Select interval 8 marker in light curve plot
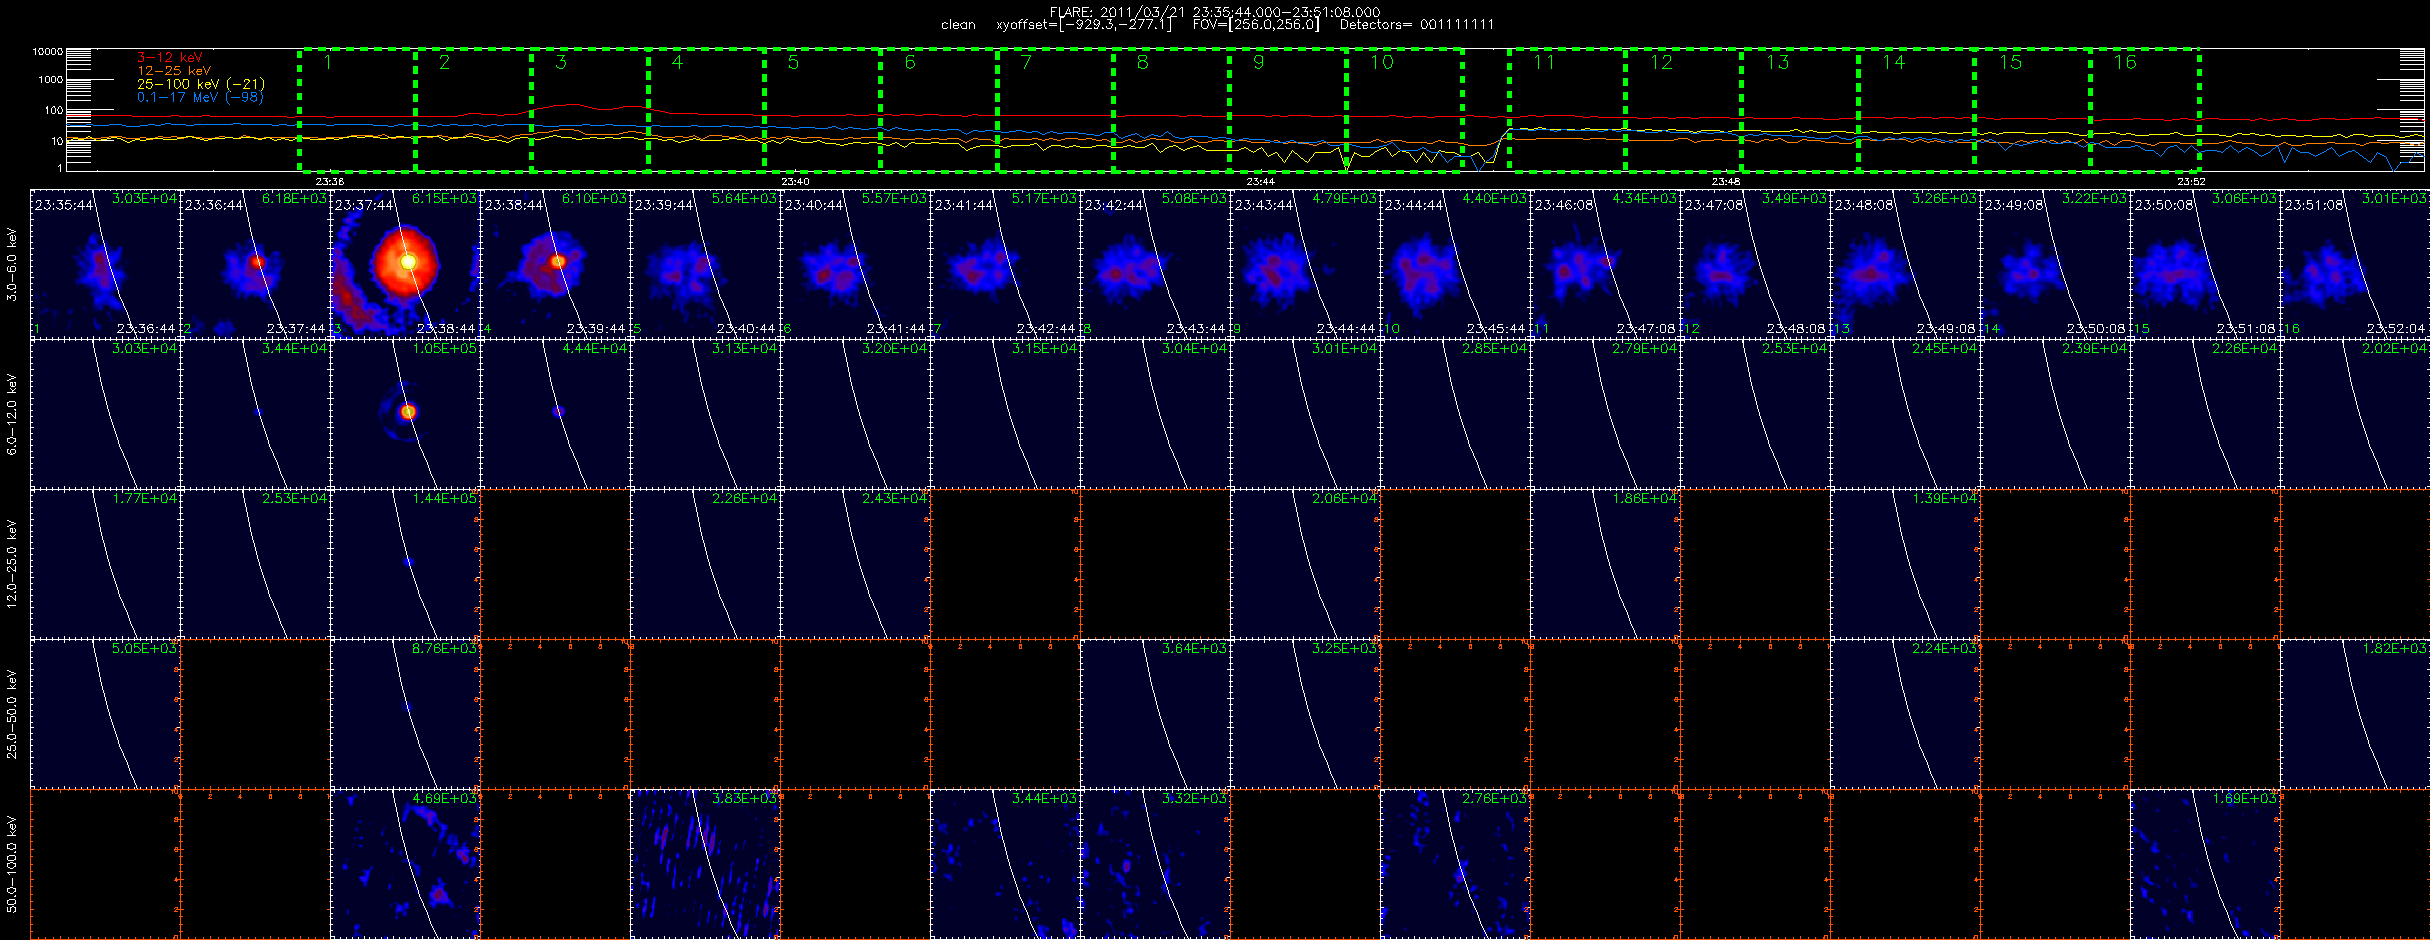2430x940 pixels. pyautogui.click(x=1142, y=62)
